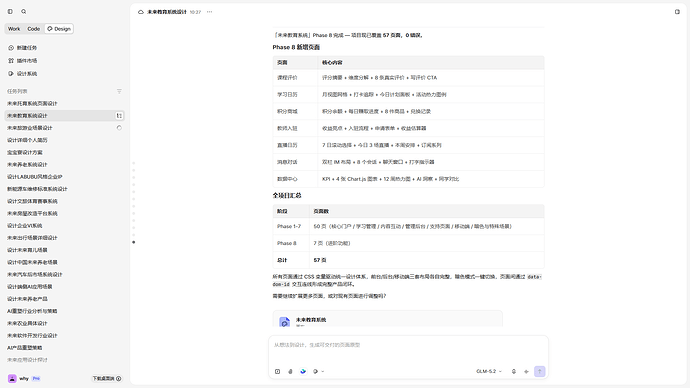This screenshot has height=388, width=690.
Task: Open the GLM-5.2 model selector dropdown
Action: point(488,371)
